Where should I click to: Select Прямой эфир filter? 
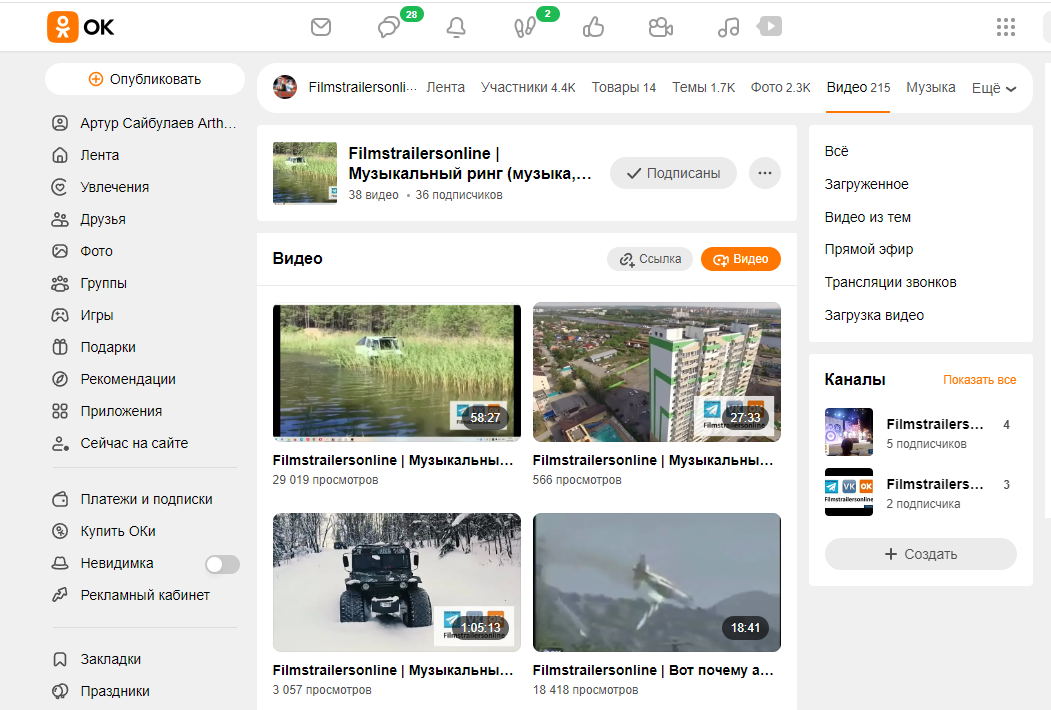(869, 249)
